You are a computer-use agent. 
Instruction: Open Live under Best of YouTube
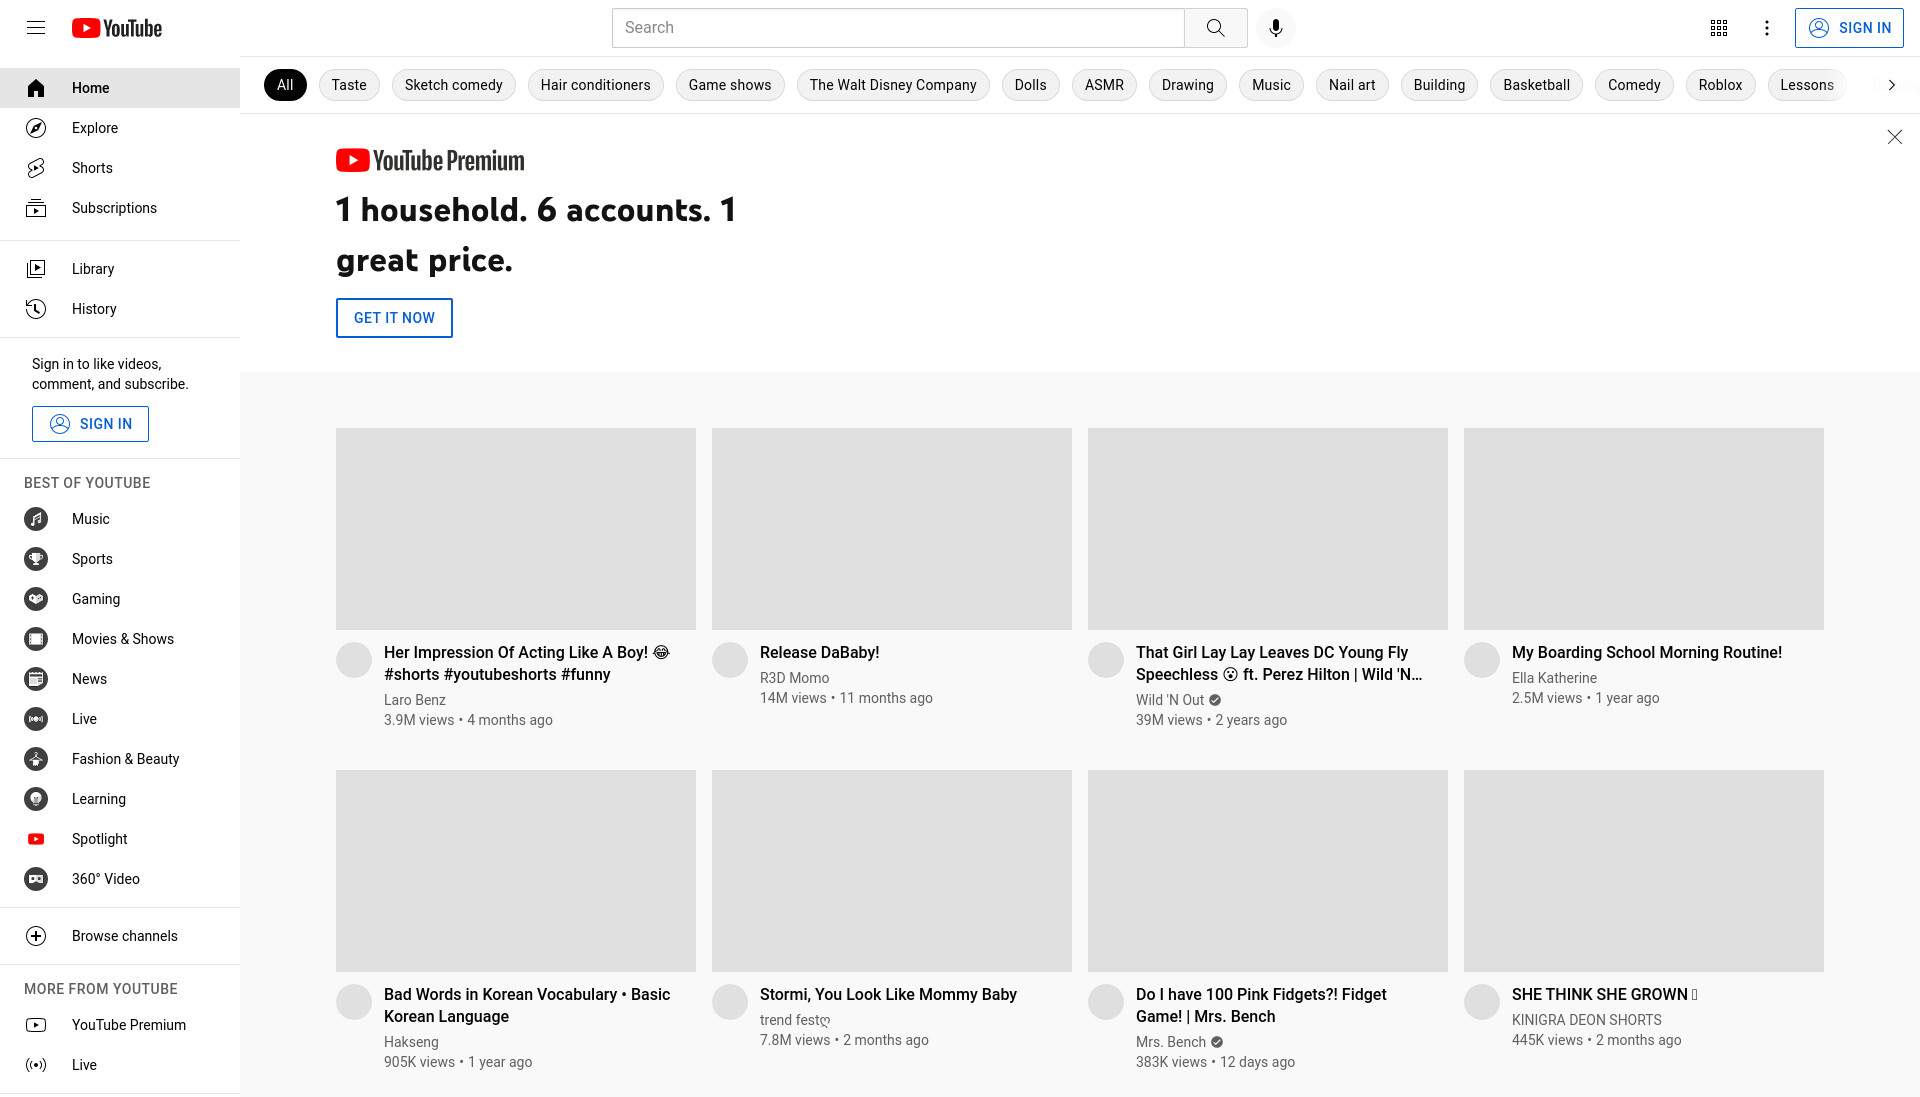pyautogui.click(x=120, y=719)
